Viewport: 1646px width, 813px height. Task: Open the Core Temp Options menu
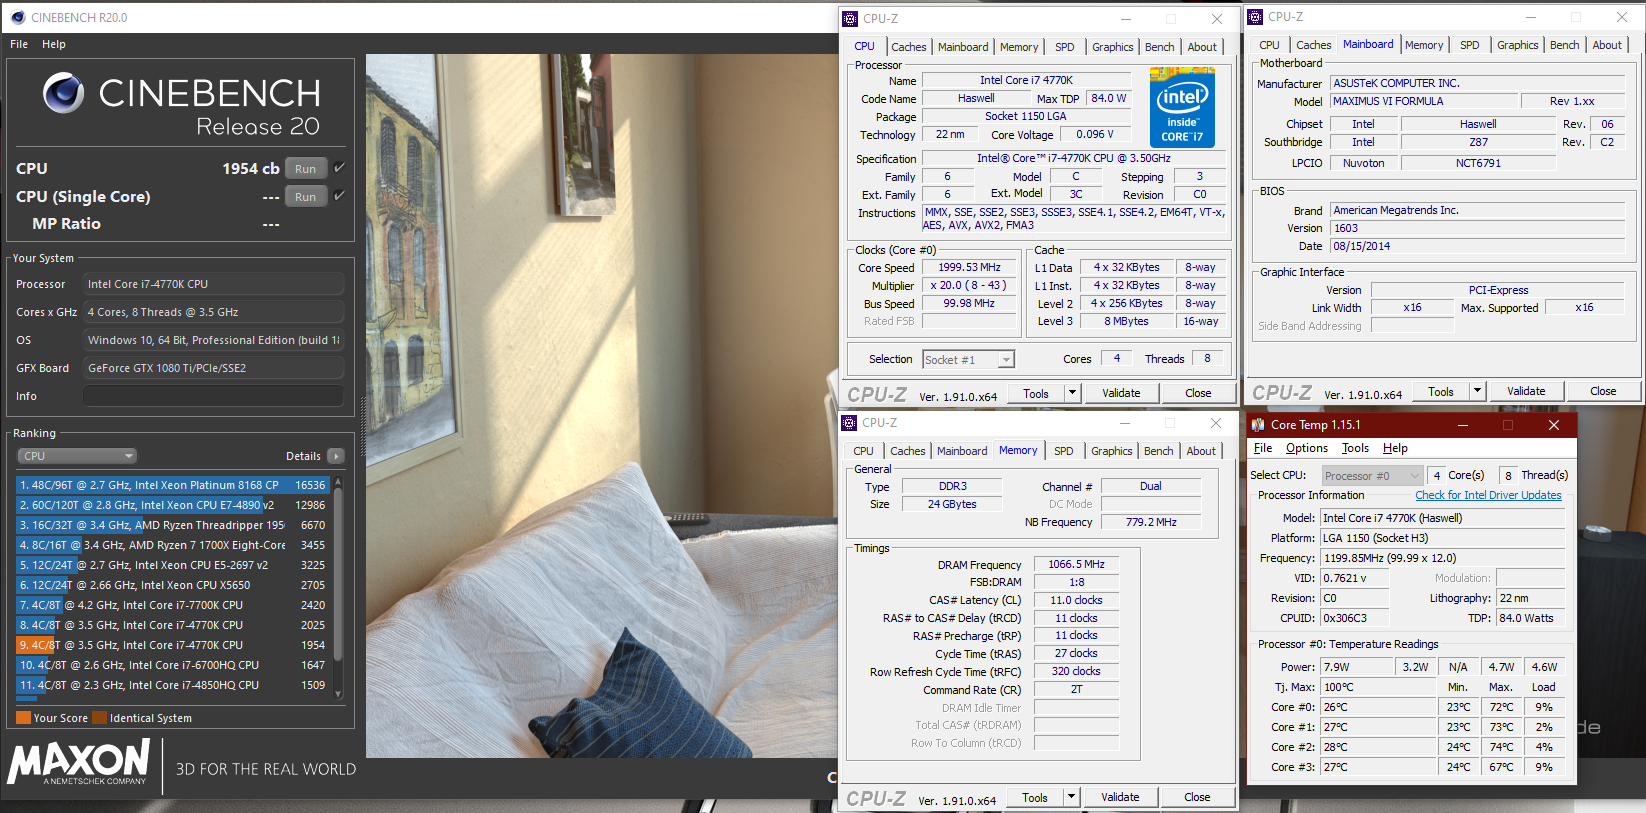(x=1307, y=448)
